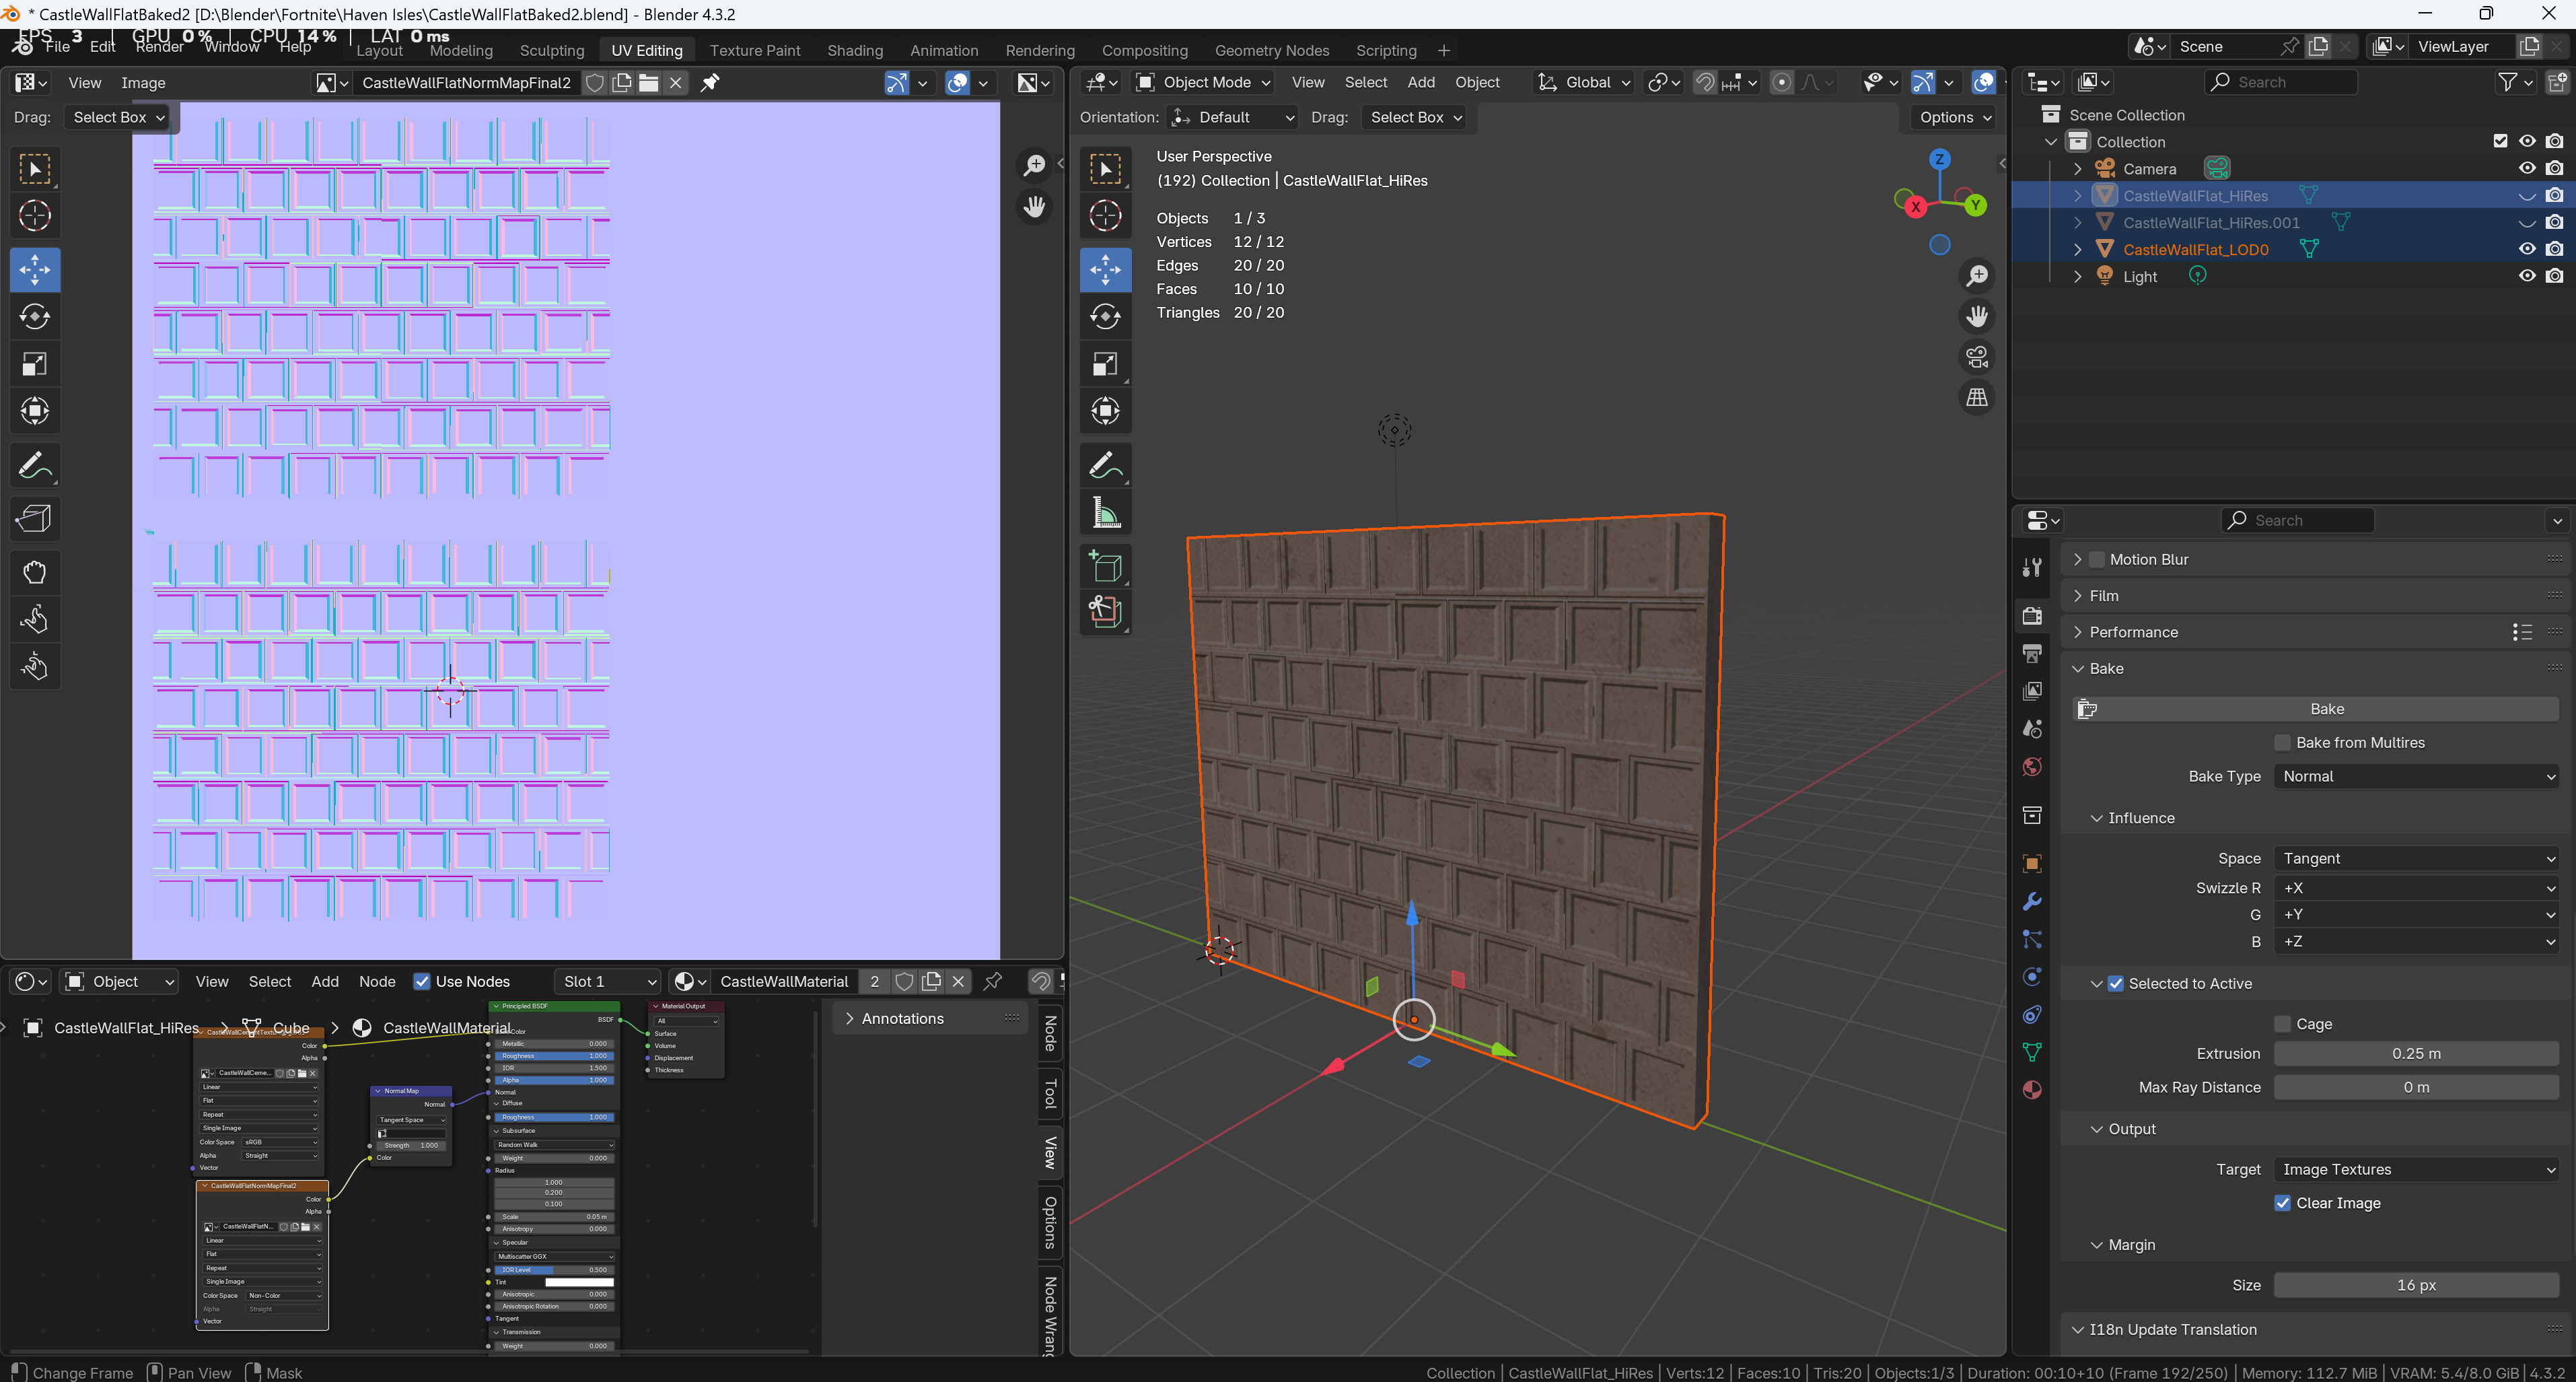
Task: Uncheck Selected to Active checkbox
Action: (x=2115, y=984)
